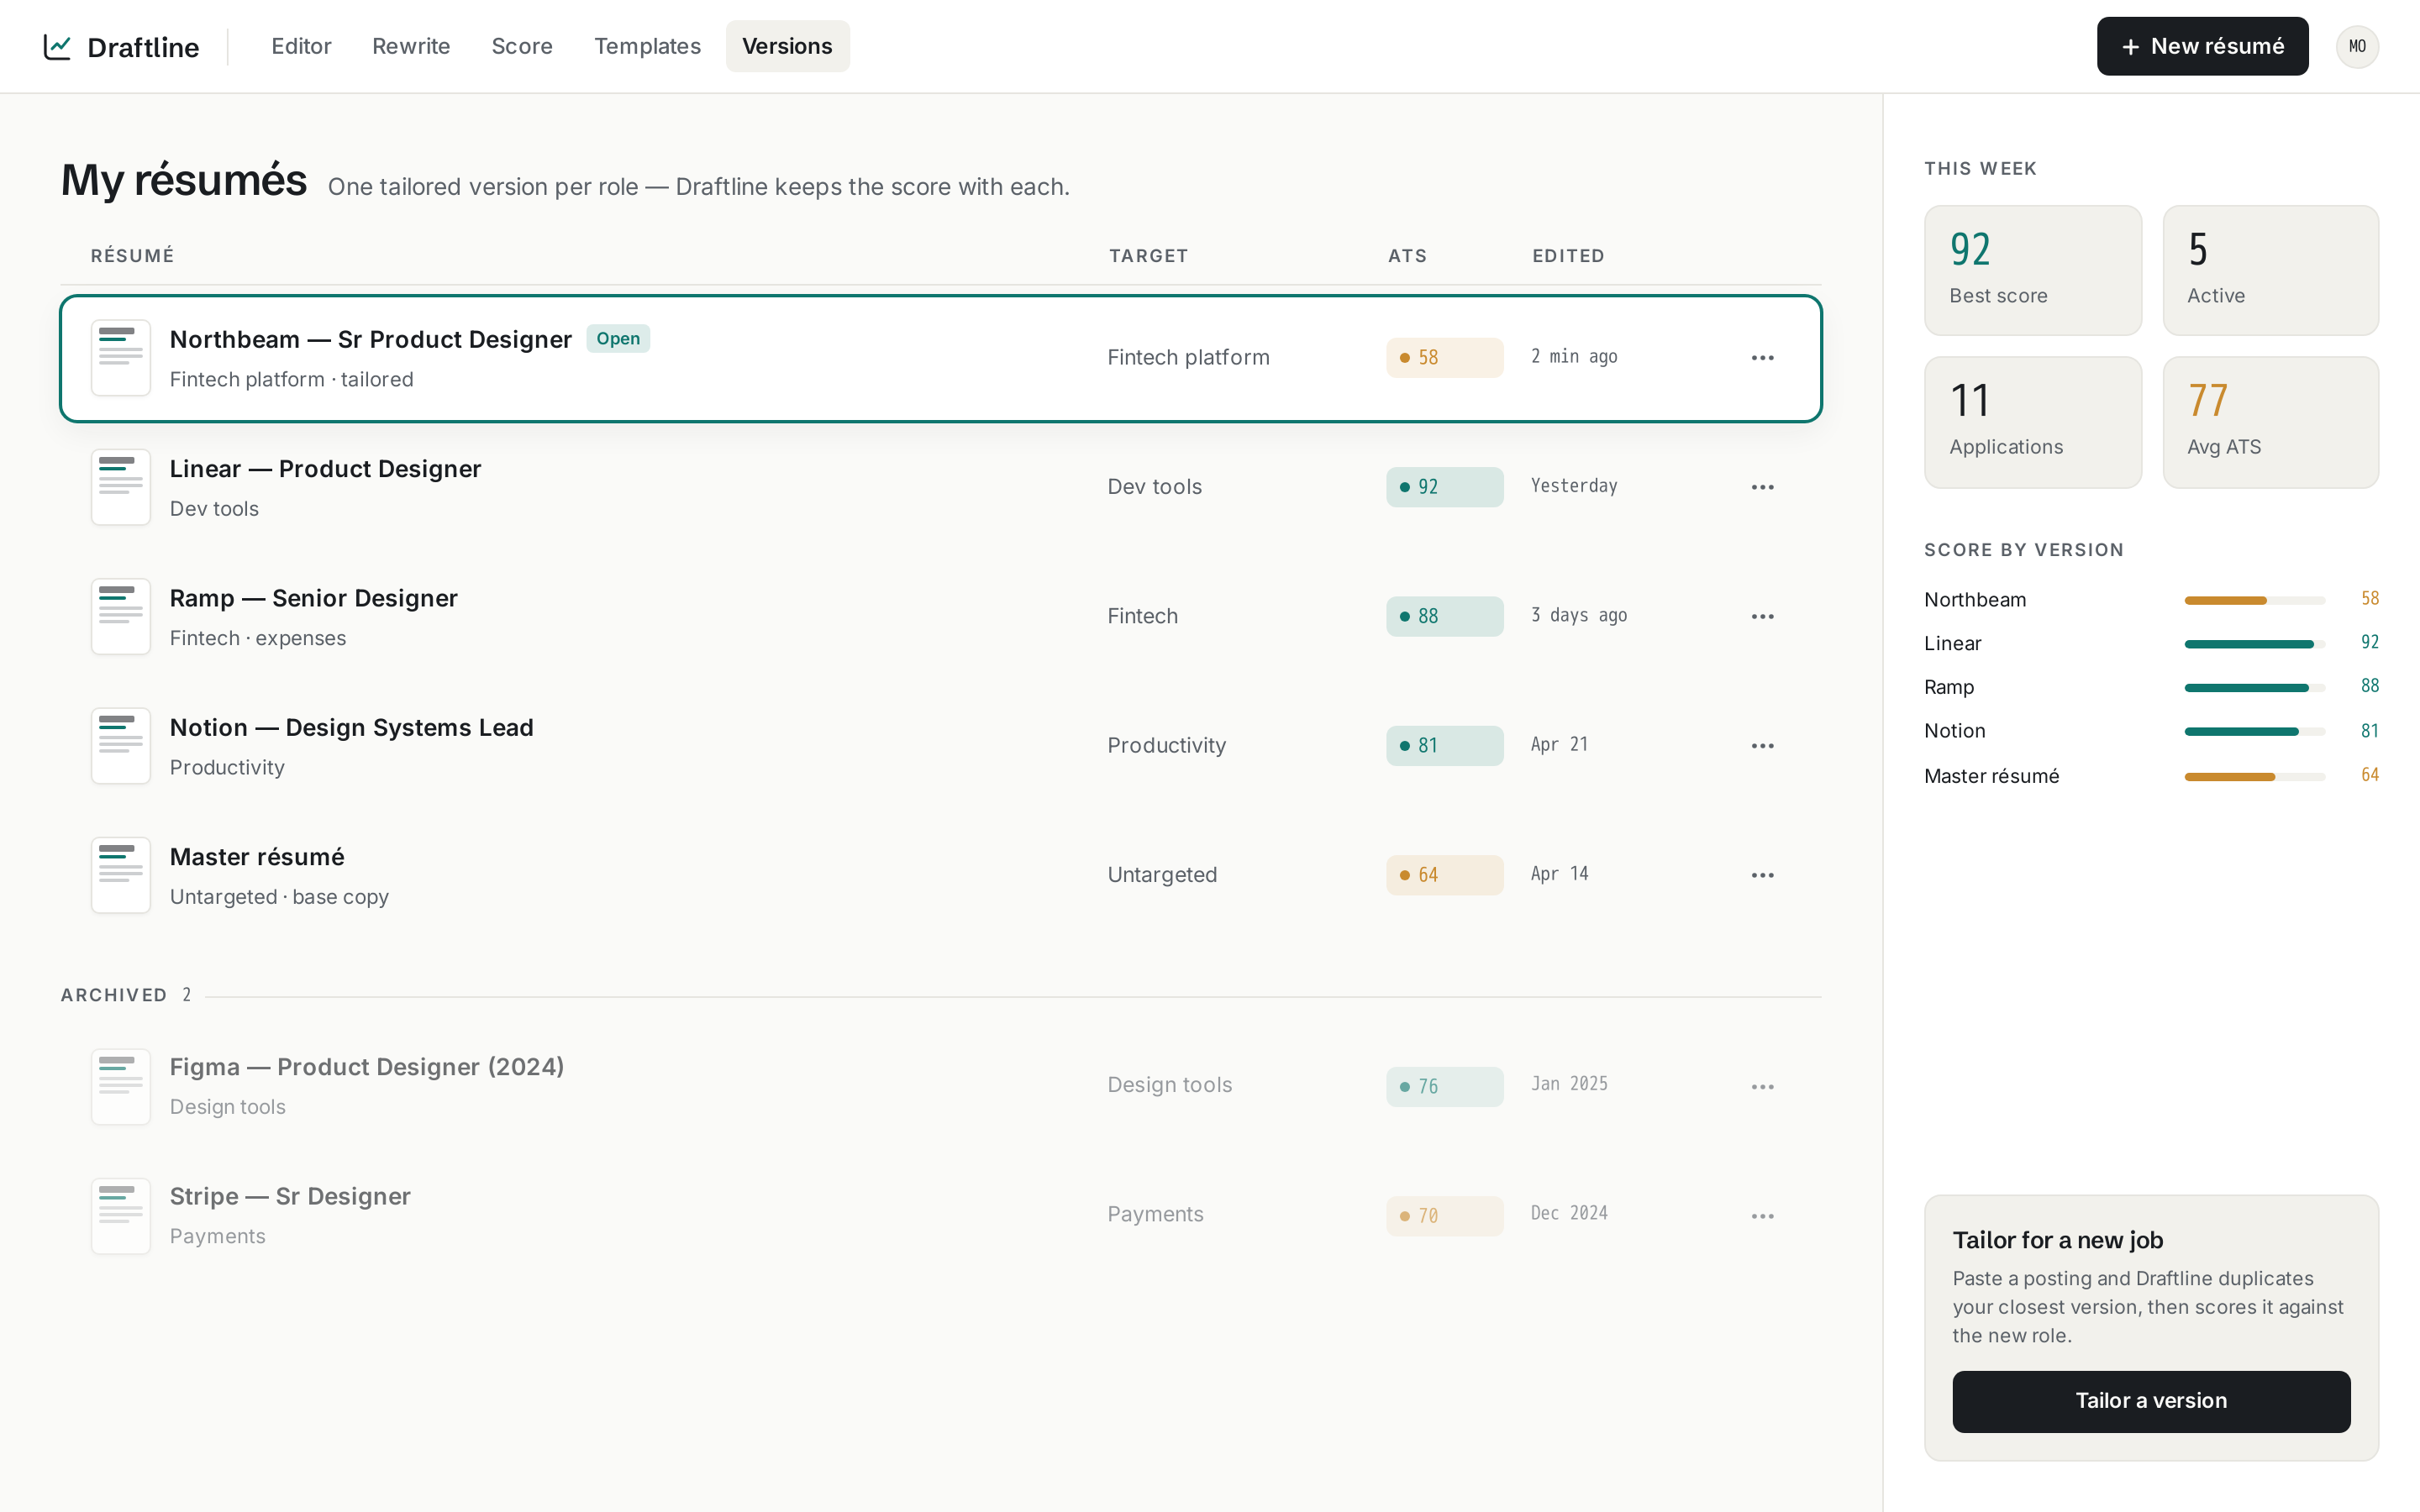Click 'Productivity' target cell in Notion row

point(1166,746)
